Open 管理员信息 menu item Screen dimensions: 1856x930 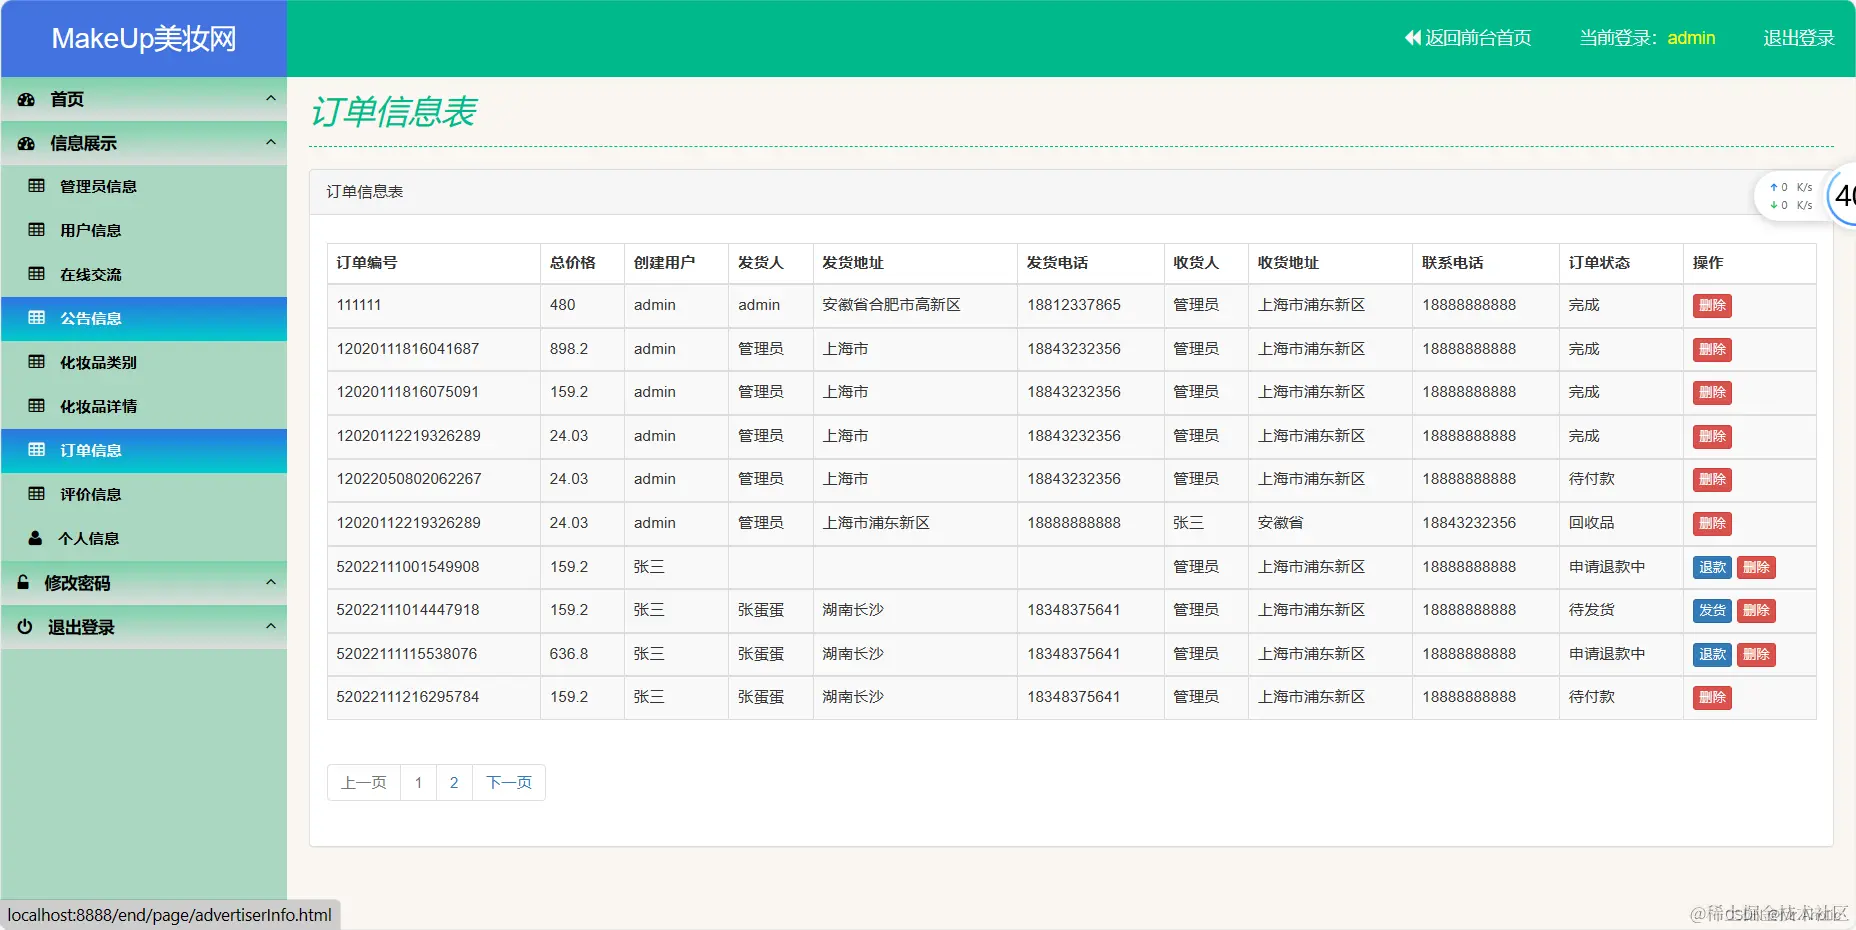(144, 186)
